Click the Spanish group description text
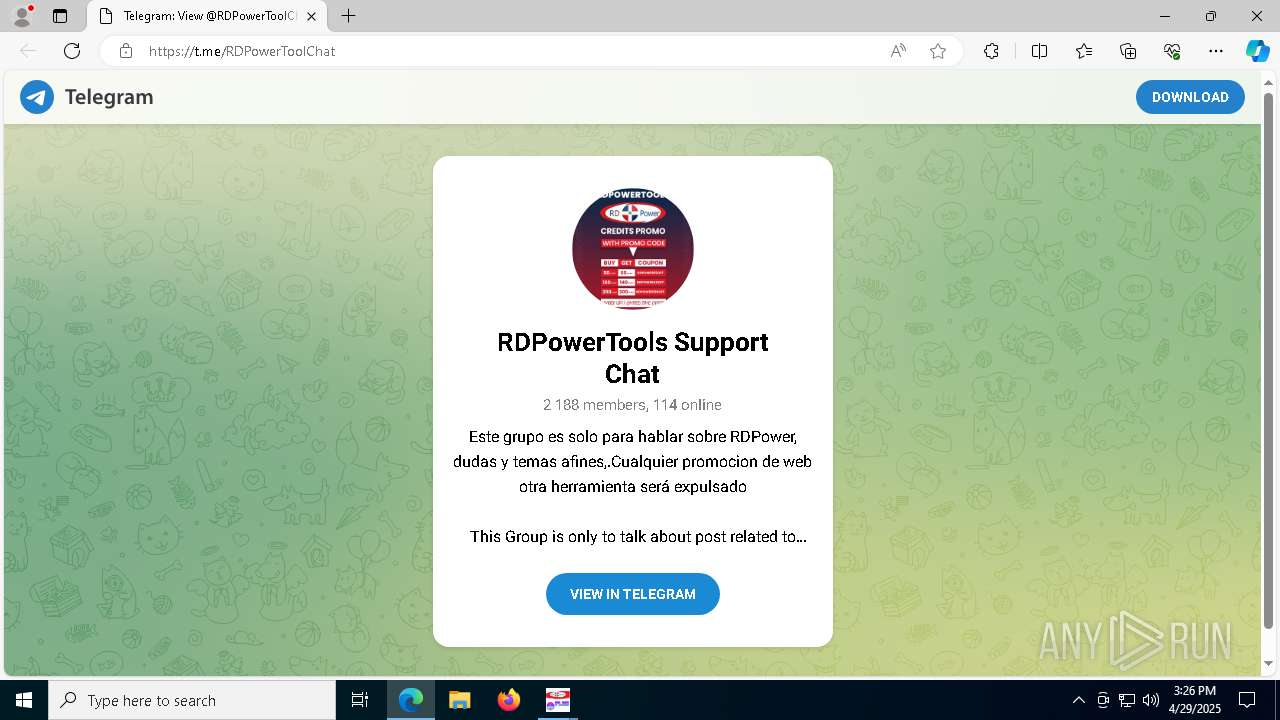This screenshot has width=1280, height=720. tap(633, 462)
